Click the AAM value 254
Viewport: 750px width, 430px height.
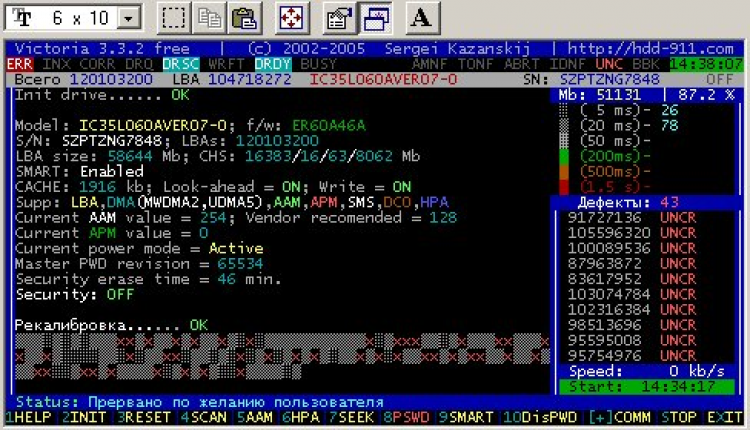[213, 218]
